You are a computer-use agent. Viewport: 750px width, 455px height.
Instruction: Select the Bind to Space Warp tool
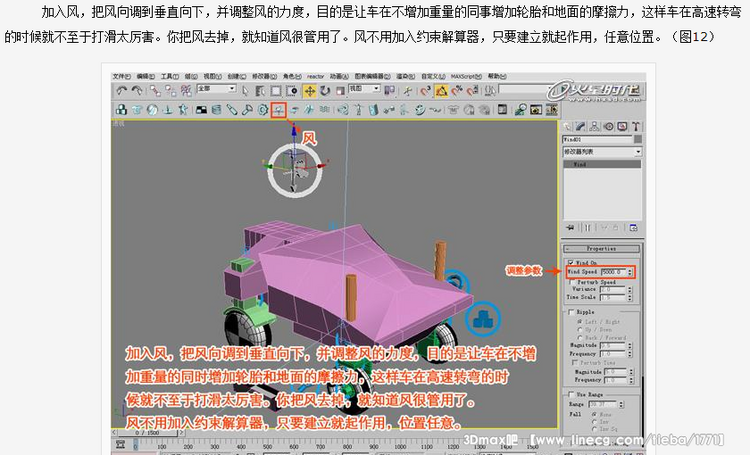click(x=186, y=90)
